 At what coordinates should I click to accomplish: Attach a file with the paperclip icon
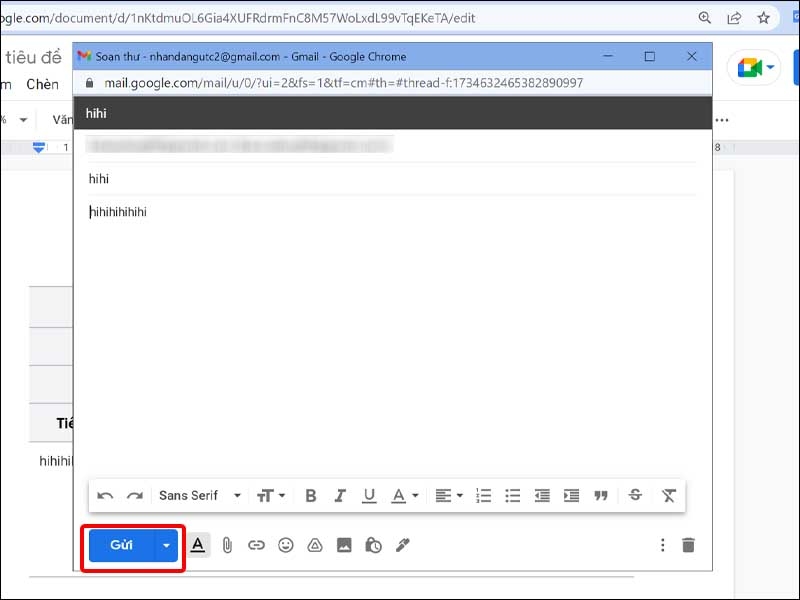click(x=227, y=545)
